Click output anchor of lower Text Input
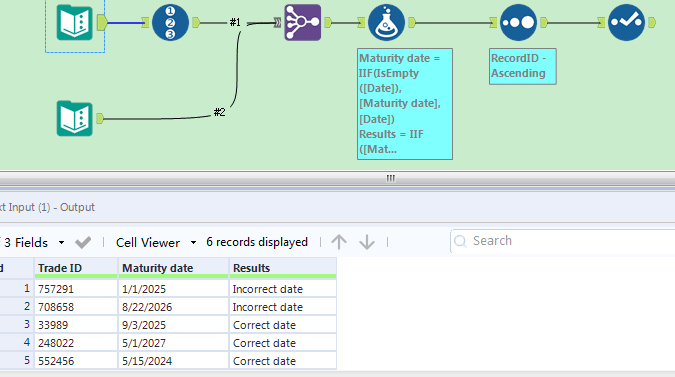This screenshot has height=377, width=675. pyautogui.click(x=100, y=118)
